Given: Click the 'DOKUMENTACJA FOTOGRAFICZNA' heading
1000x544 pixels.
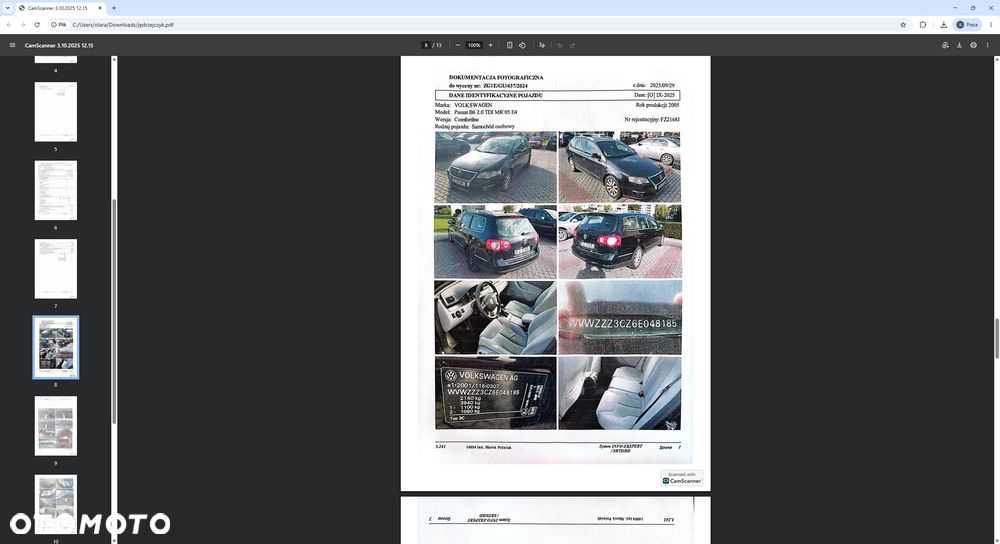Looking at the screenshot, I should pyautogui.click(x=496, y=77).
